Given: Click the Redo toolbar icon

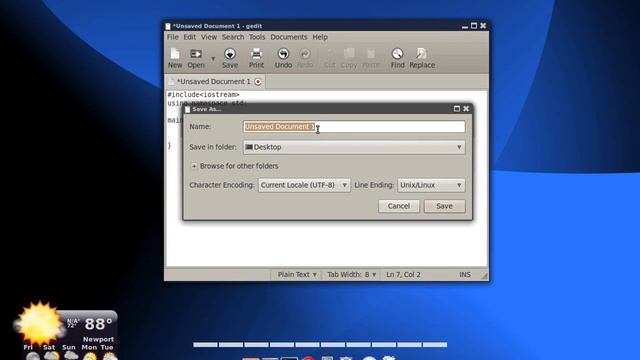Looking at the screenshot, I should pyautogui.click(x=304, y=58).
